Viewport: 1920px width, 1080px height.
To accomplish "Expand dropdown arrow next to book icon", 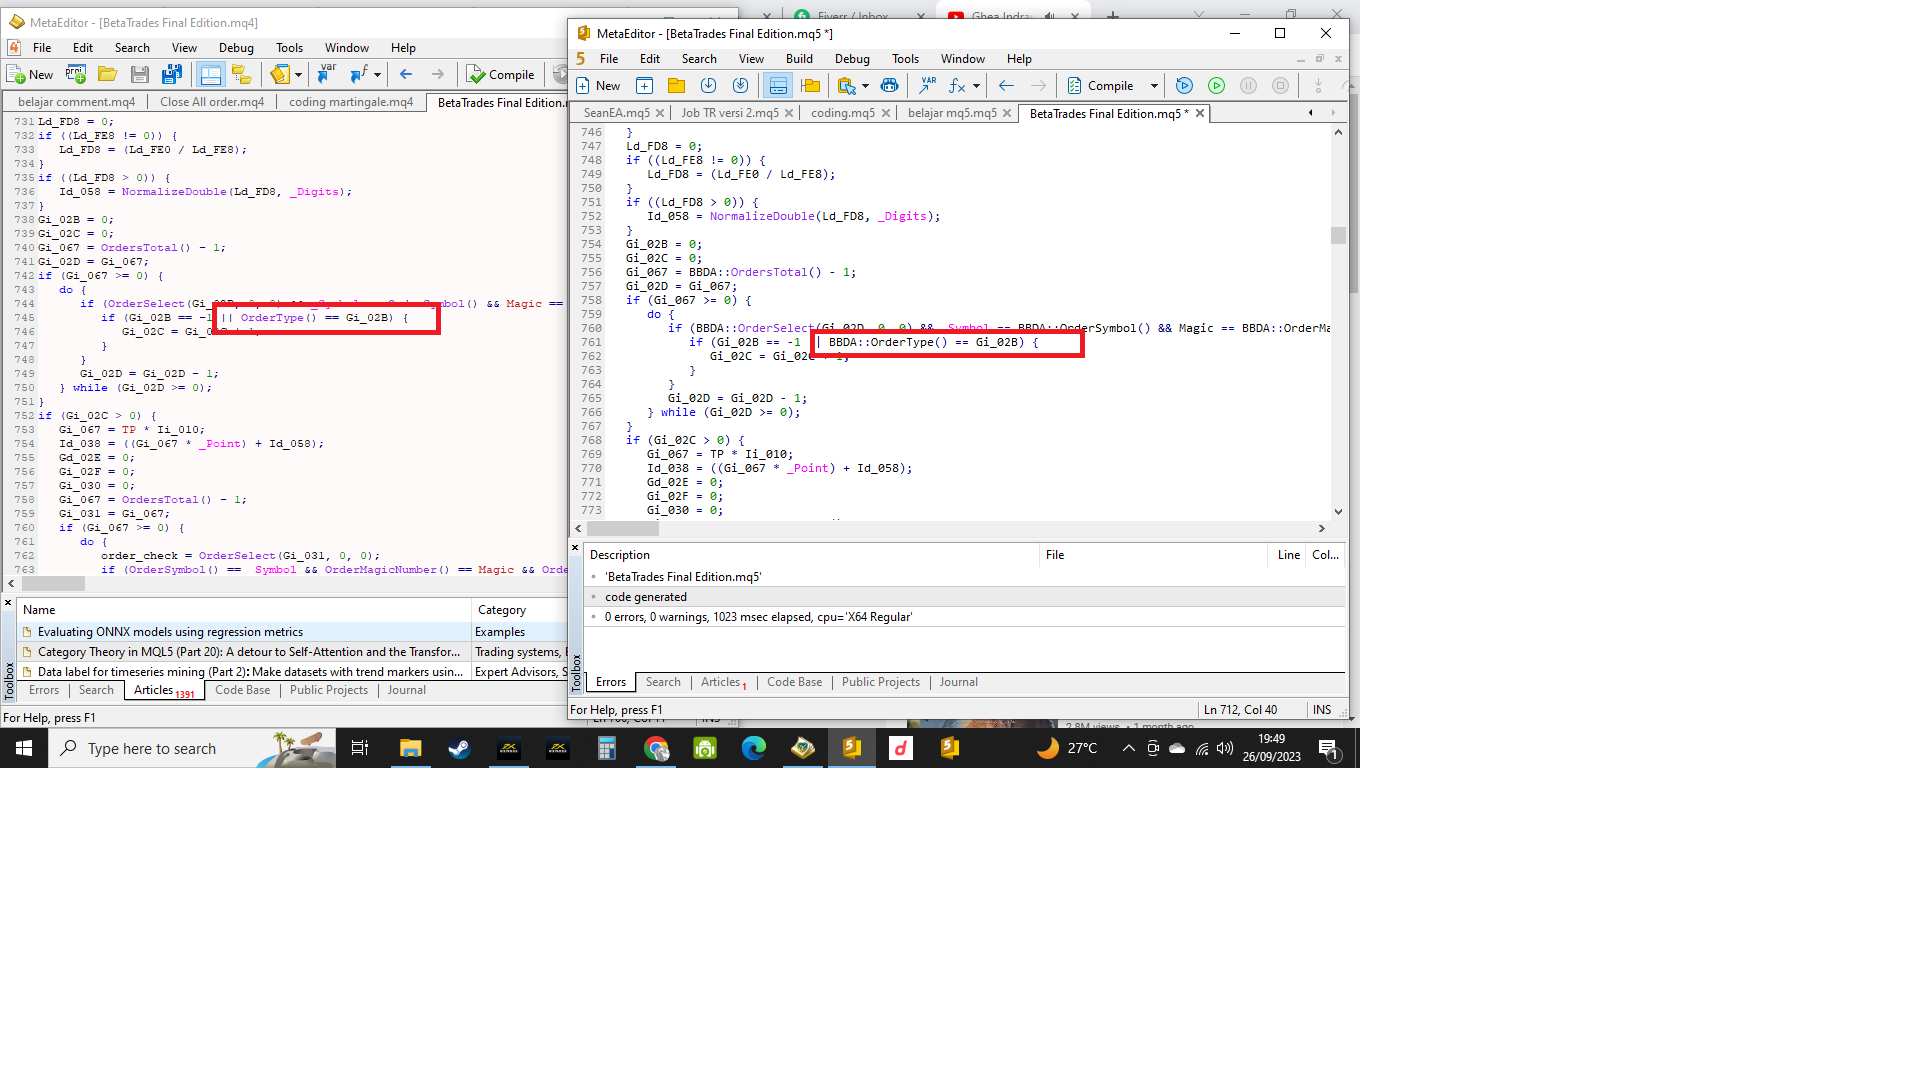I will [x=298, y=75].
